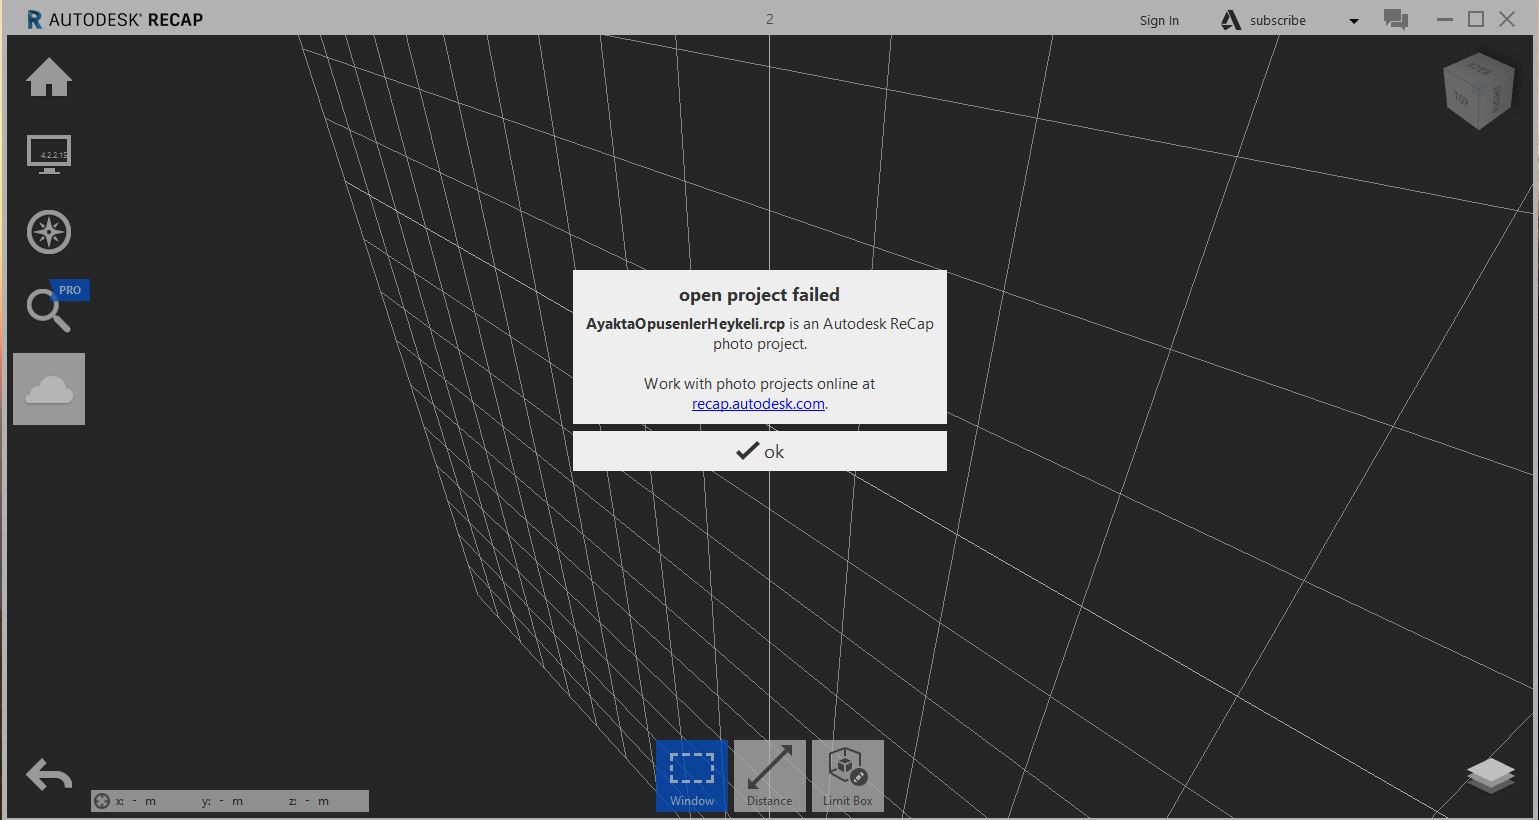Open the display settings monitor icon

tap(48, 154)
